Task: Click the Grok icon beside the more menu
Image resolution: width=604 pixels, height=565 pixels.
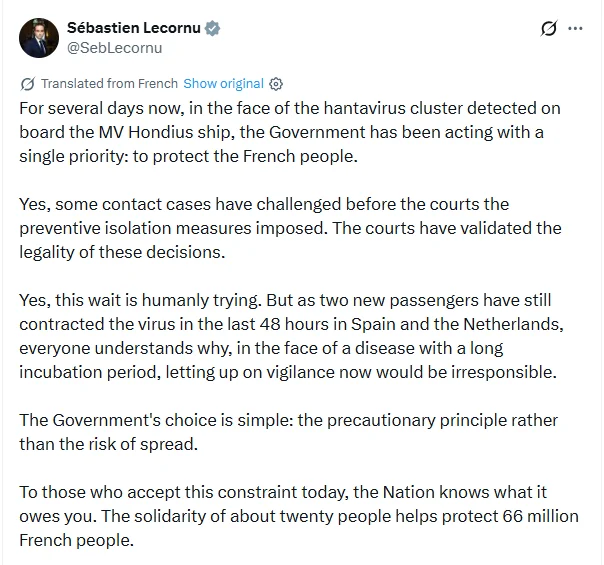Action: coord(549,28)
